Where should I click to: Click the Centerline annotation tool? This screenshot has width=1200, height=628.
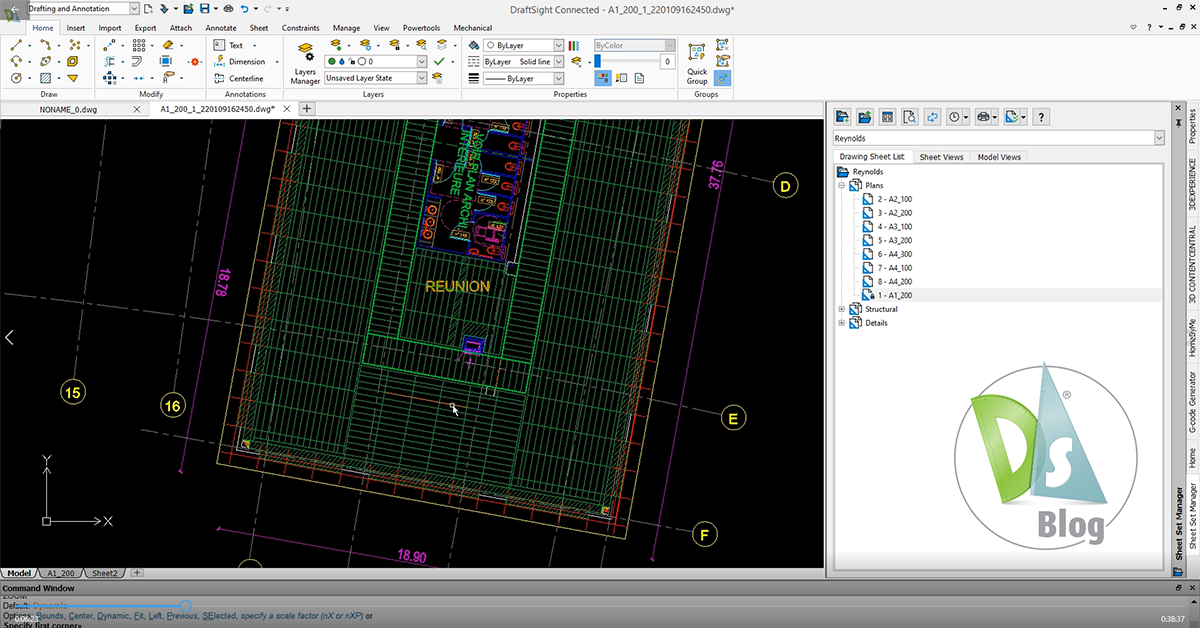[x=245, y=78]
